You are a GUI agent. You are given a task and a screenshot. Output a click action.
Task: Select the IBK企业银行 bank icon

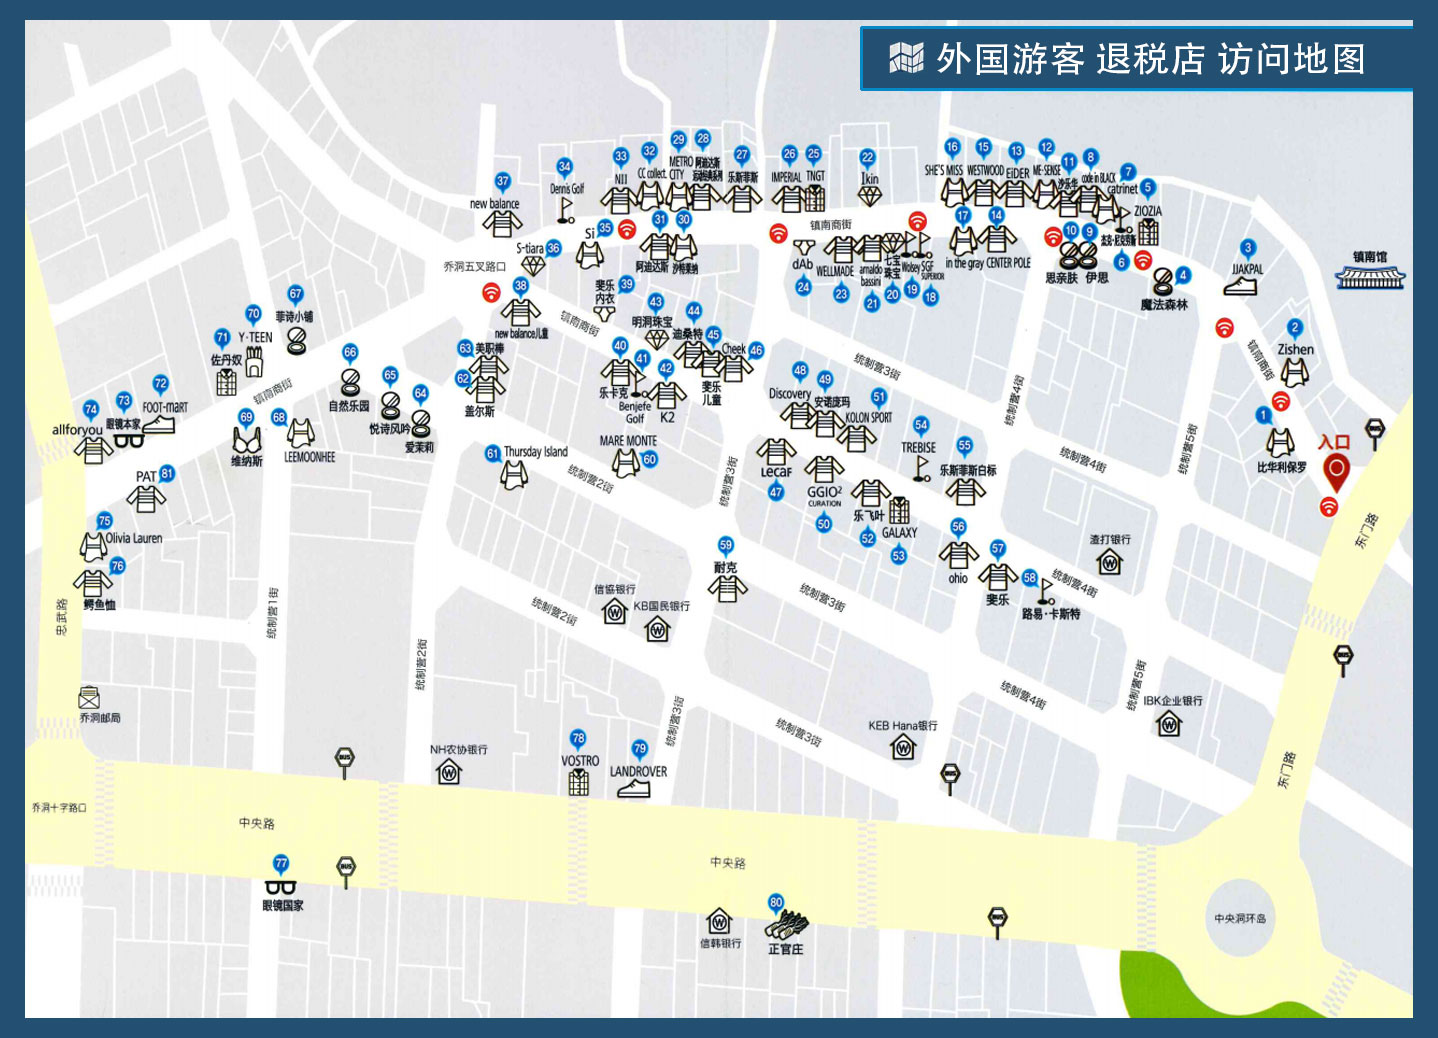tap(1169, 724)
